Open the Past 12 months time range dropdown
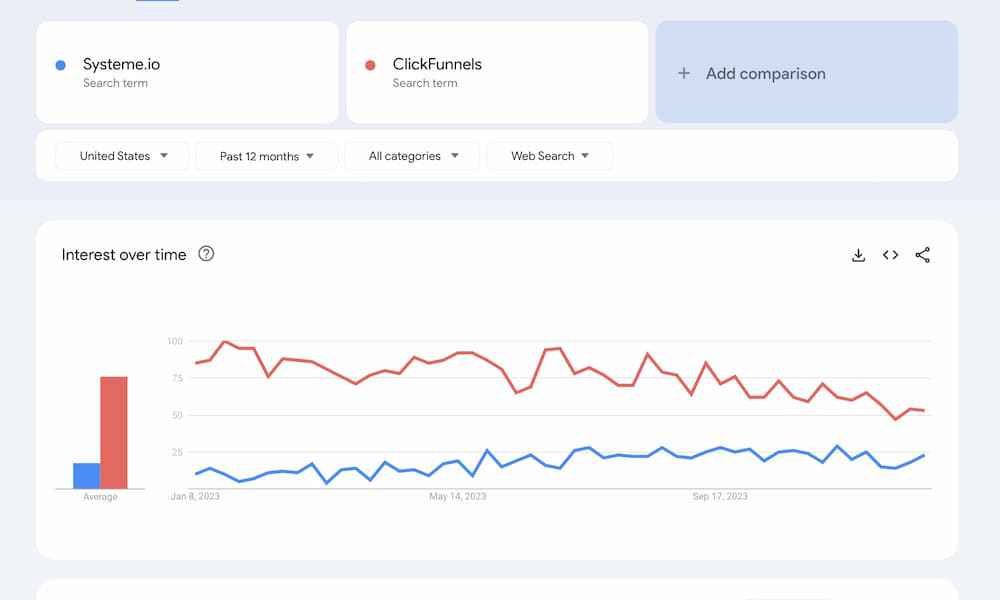The image size is (1000, 600). point(265,156)
